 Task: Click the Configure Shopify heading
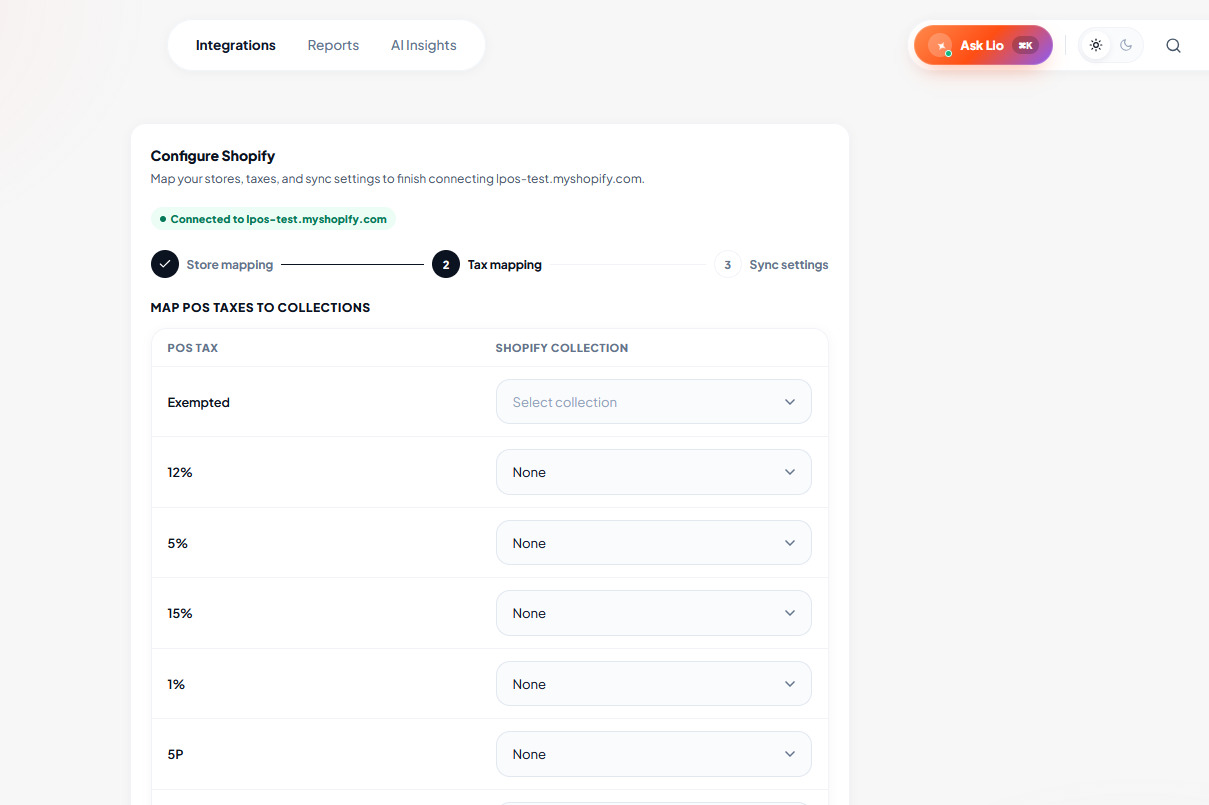pos(213,156)
